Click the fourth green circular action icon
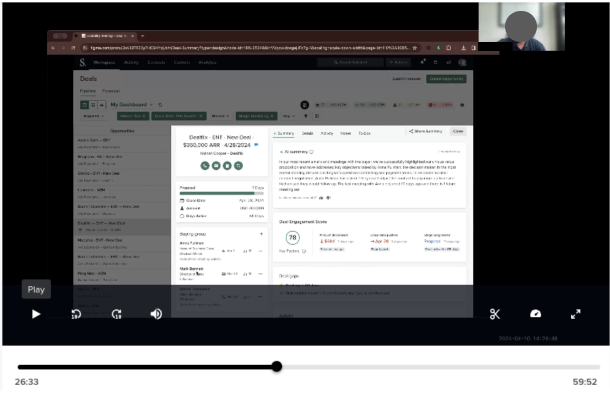The image size is (610, 396). [238, 166]
